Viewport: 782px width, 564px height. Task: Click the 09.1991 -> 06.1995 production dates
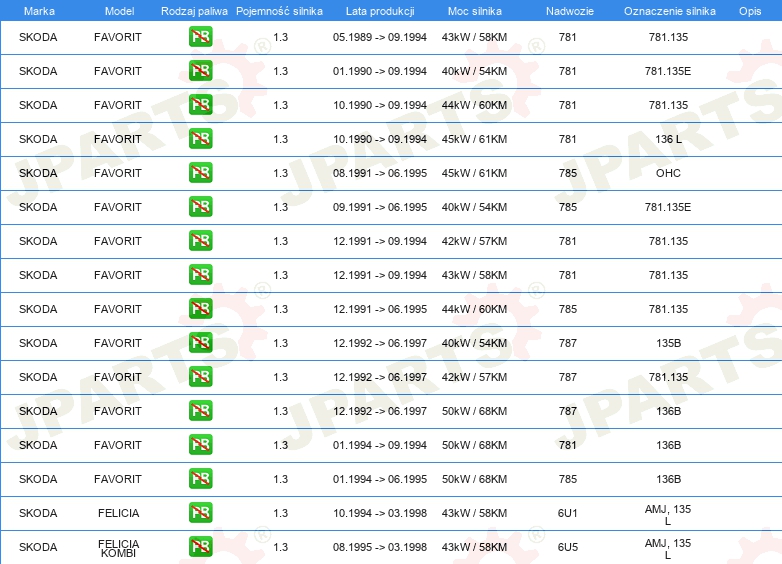380,207
